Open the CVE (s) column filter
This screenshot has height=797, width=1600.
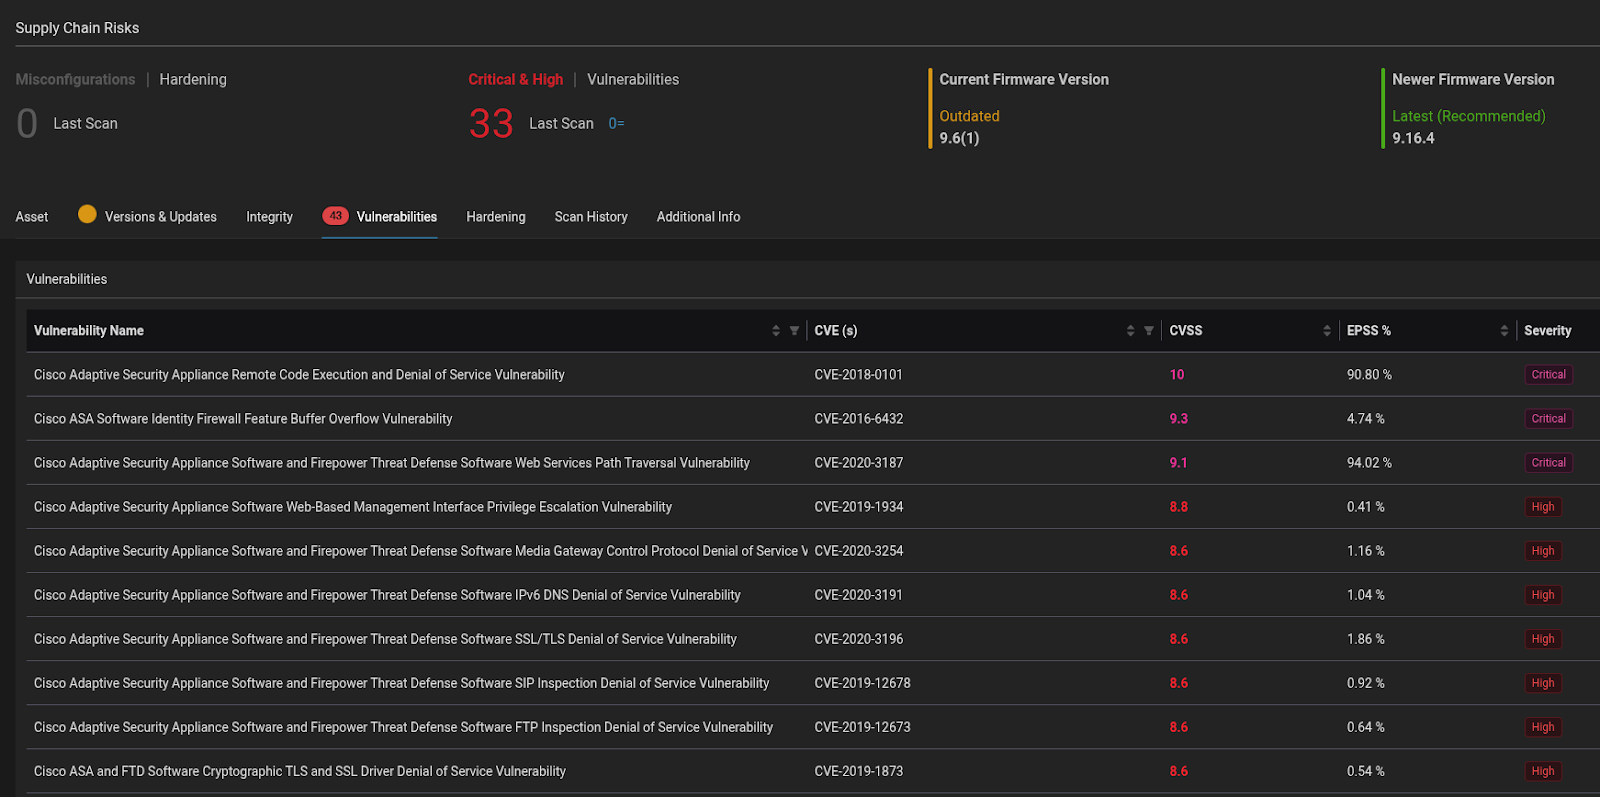point(1149,331)
